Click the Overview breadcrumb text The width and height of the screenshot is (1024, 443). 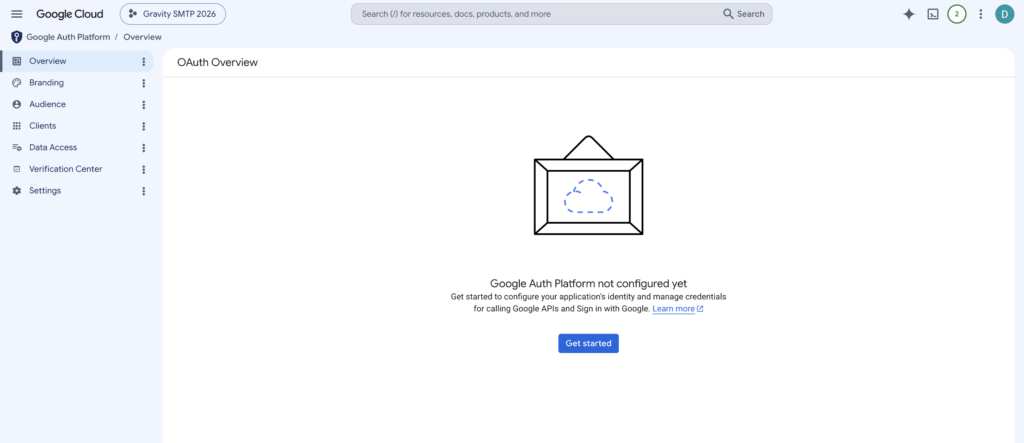point(142,37)
